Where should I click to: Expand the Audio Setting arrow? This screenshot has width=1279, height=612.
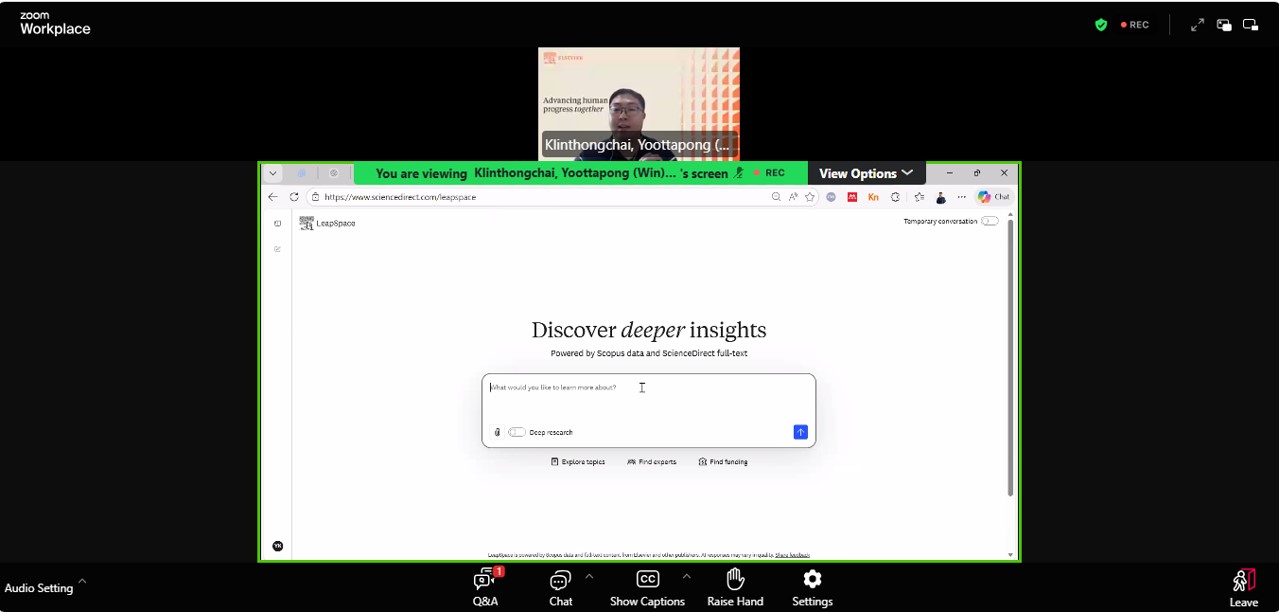[82, 580]
